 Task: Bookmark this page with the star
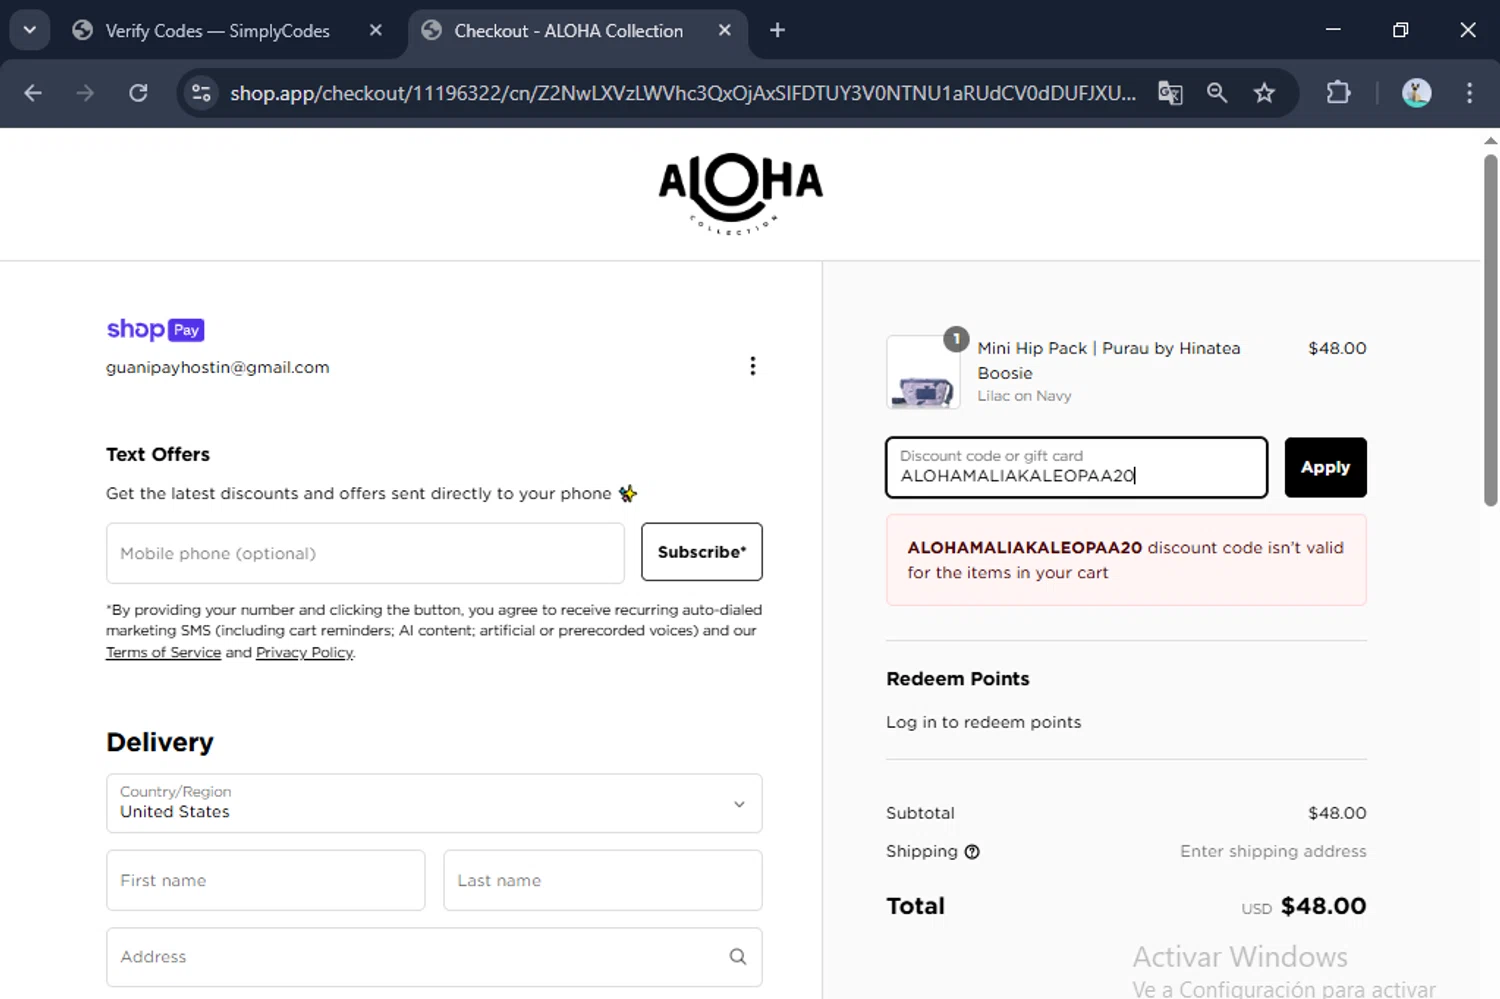1264,93
